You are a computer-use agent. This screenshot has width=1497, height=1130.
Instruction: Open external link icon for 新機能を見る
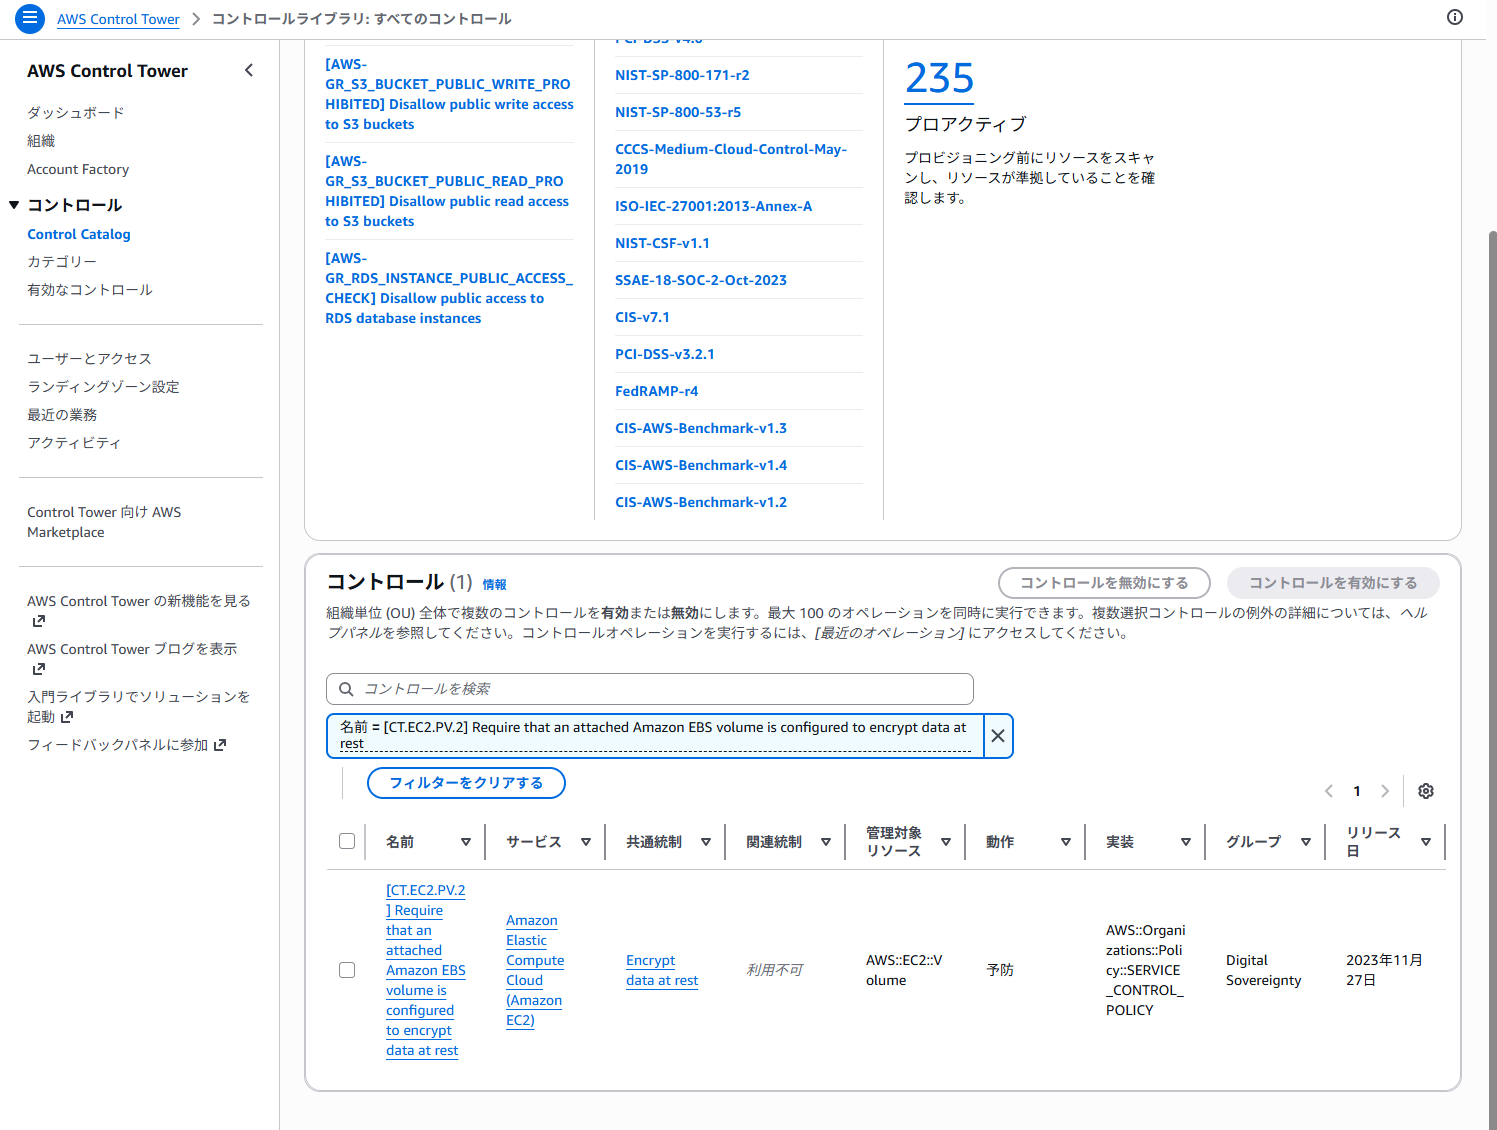pos(39,621)
